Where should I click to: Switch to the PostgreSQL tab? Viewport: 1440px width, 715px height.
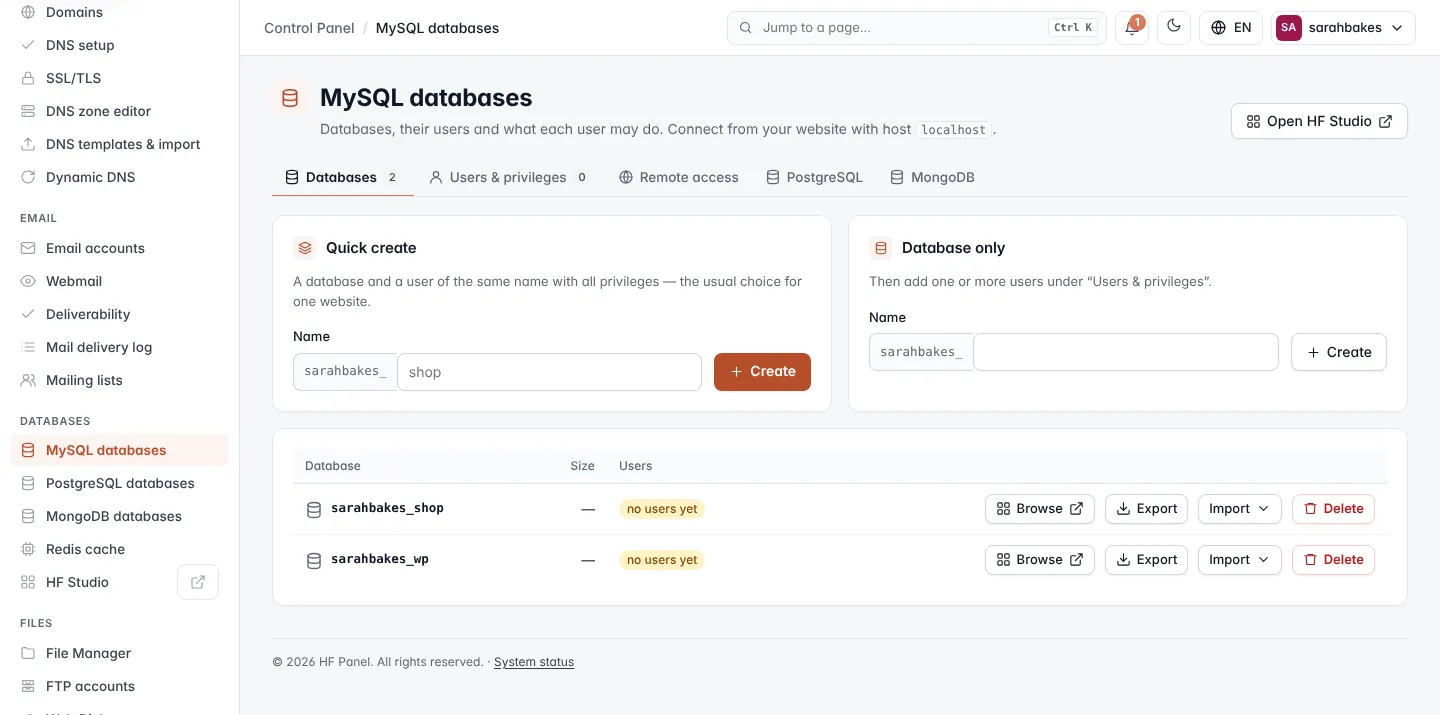814,177
